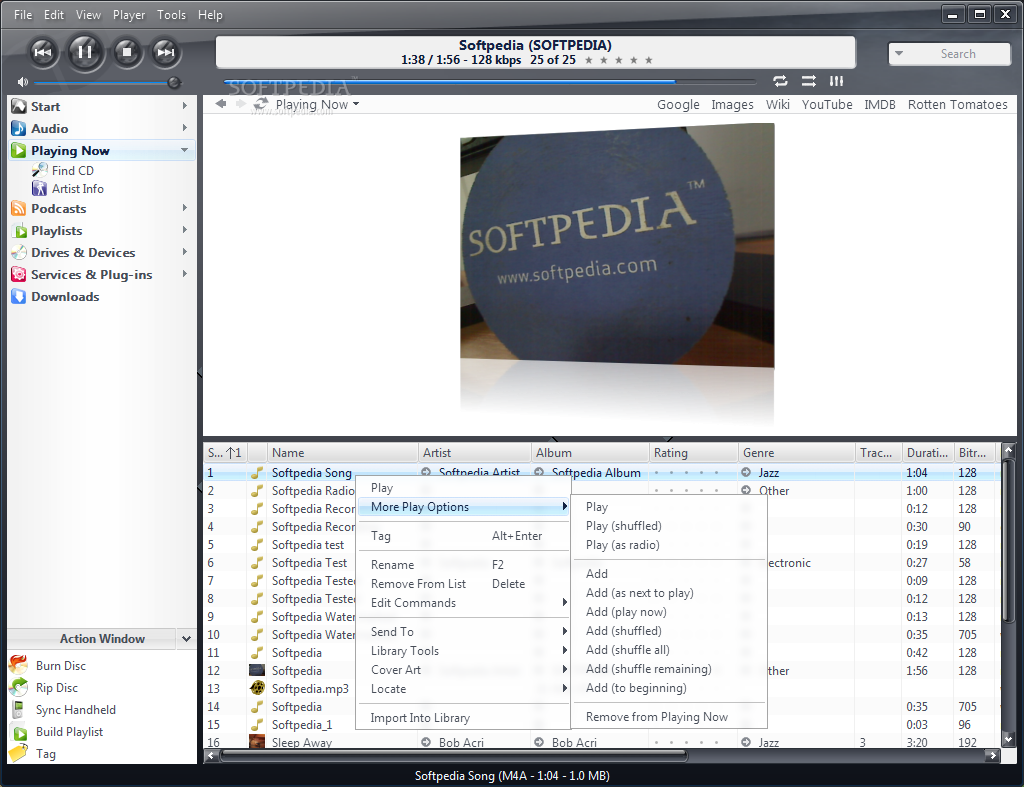Open the Edit menu
Screen dimensions: 1024x787
point(54,14)
